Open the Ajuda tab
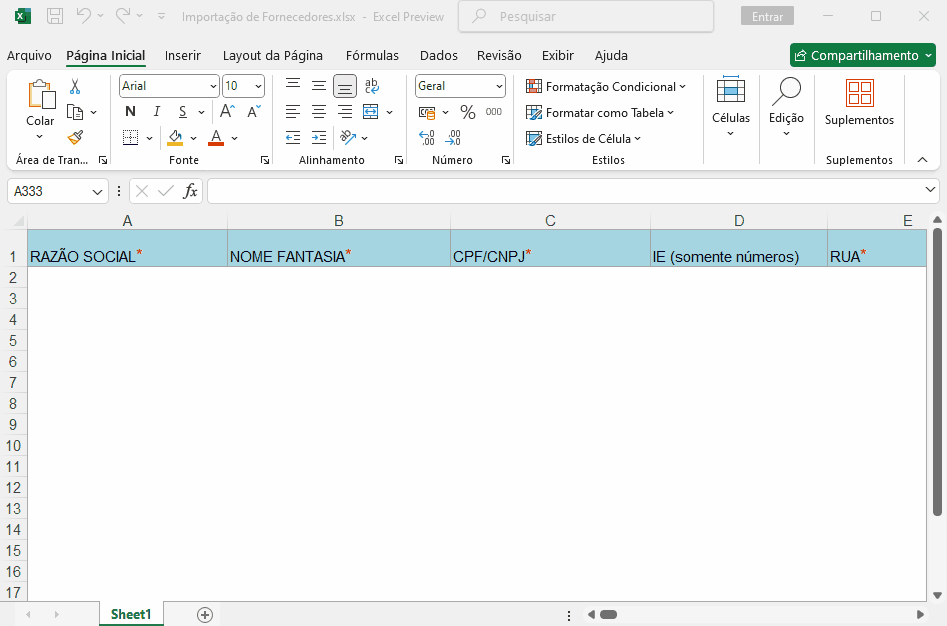This screenshot has height=626, width=947. (x=611, y=56)
